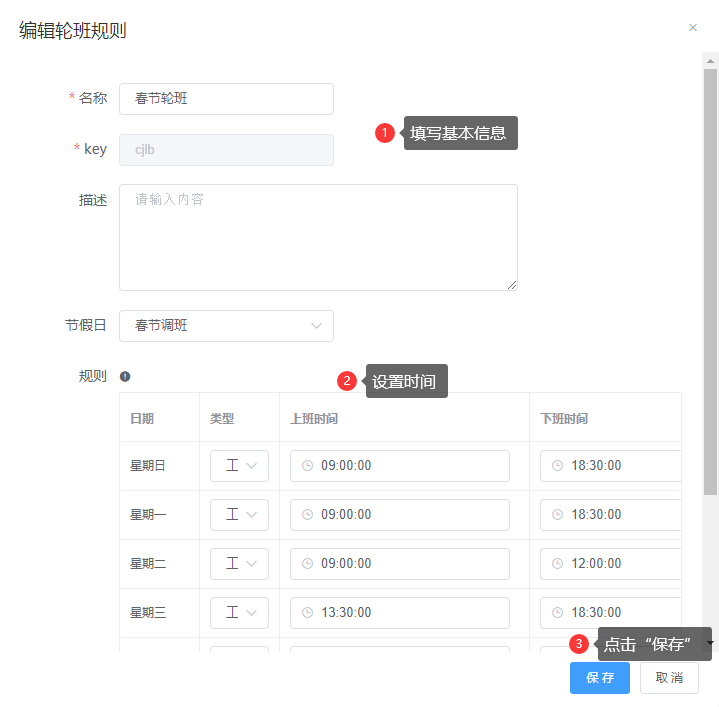Click clock icon in 星期二 上班时间 field
The width and height of the screenshot is (719, 707).
coord(307,563)
